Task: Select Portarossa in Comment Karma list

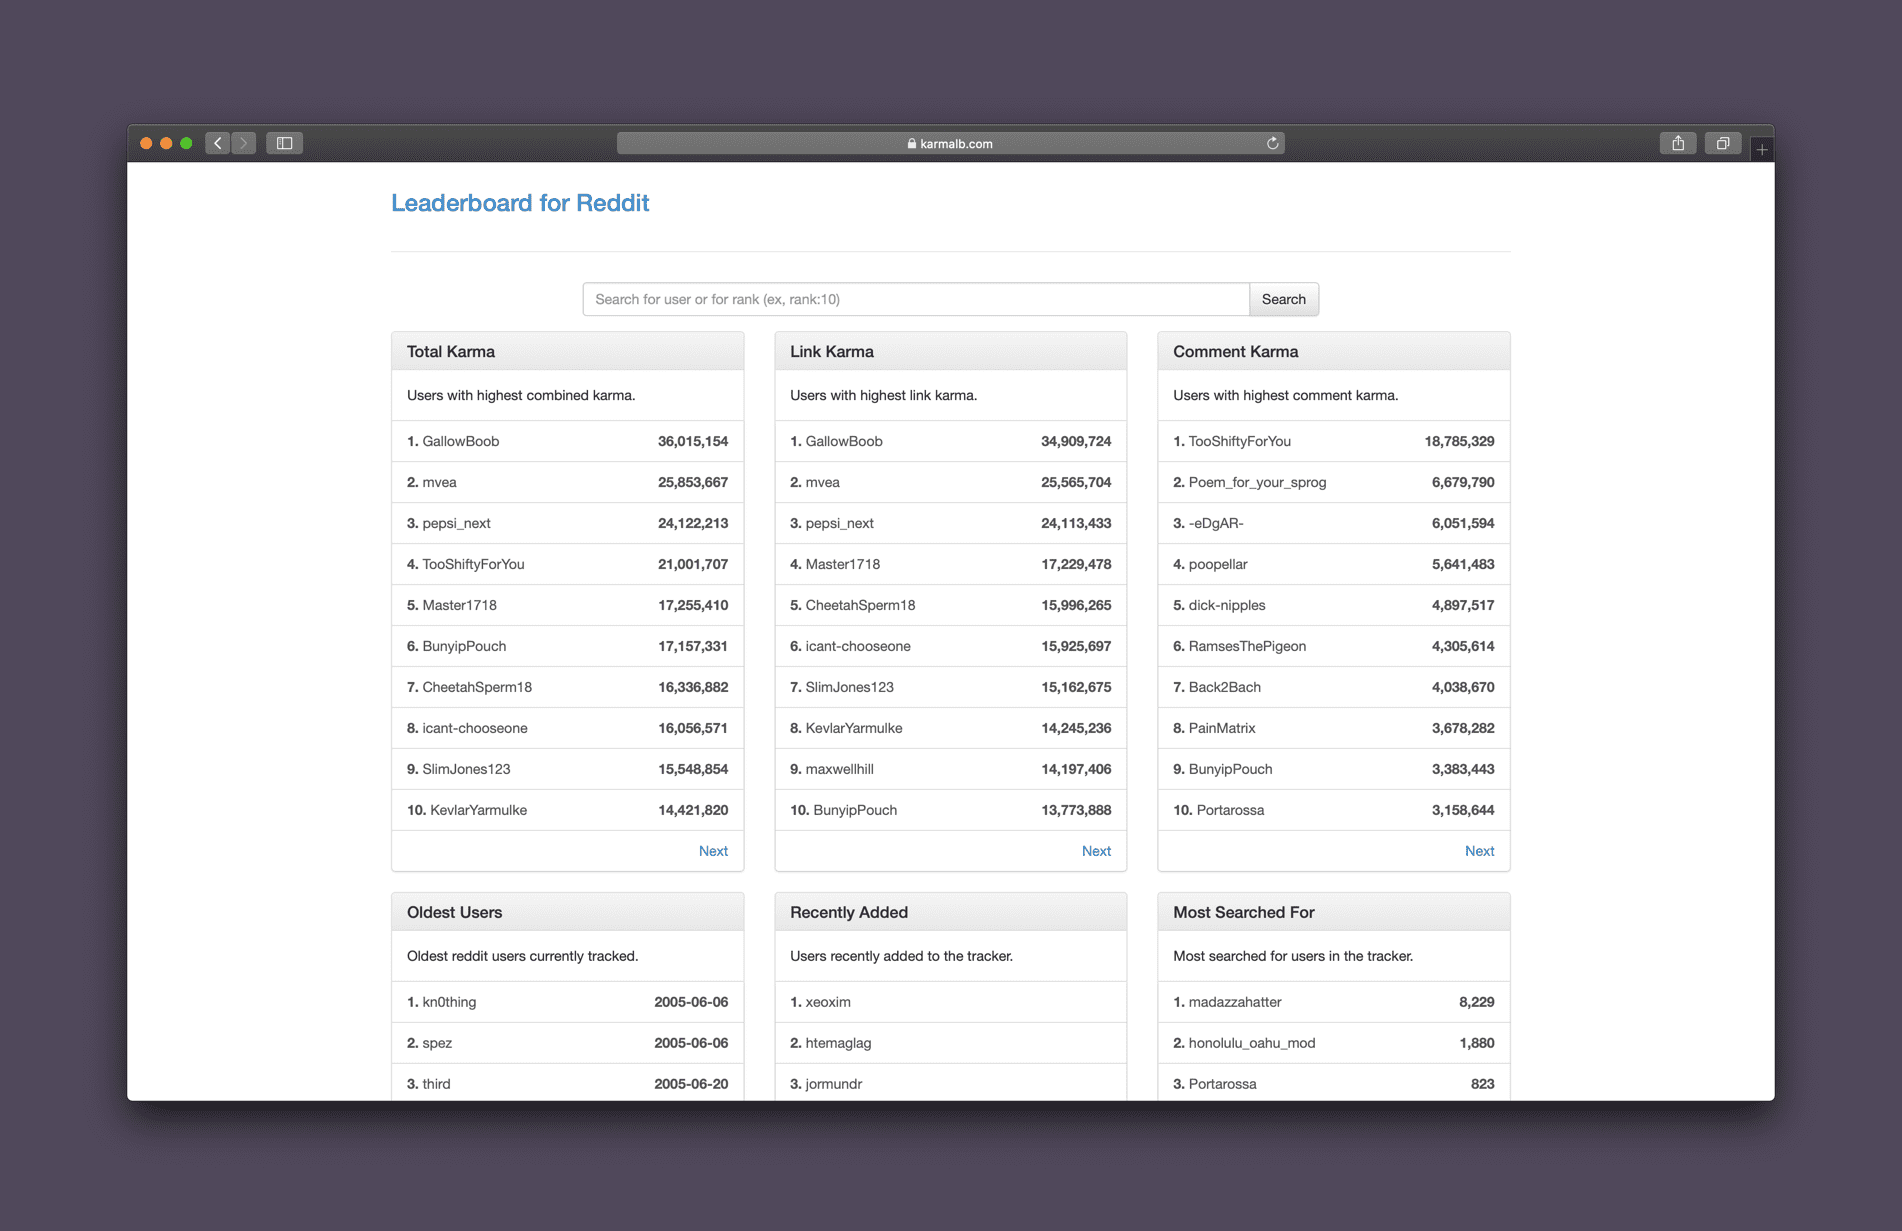Action: point(1230,810)
